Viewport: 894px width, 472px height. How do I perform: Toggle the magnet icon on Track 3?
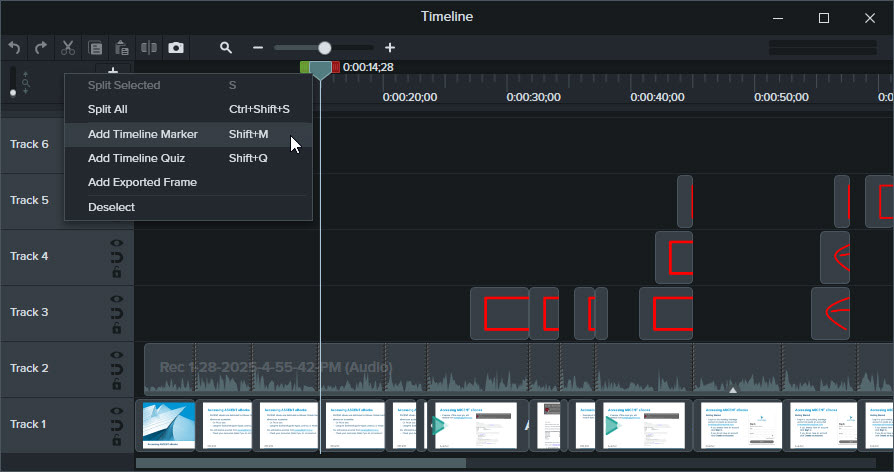116,314
